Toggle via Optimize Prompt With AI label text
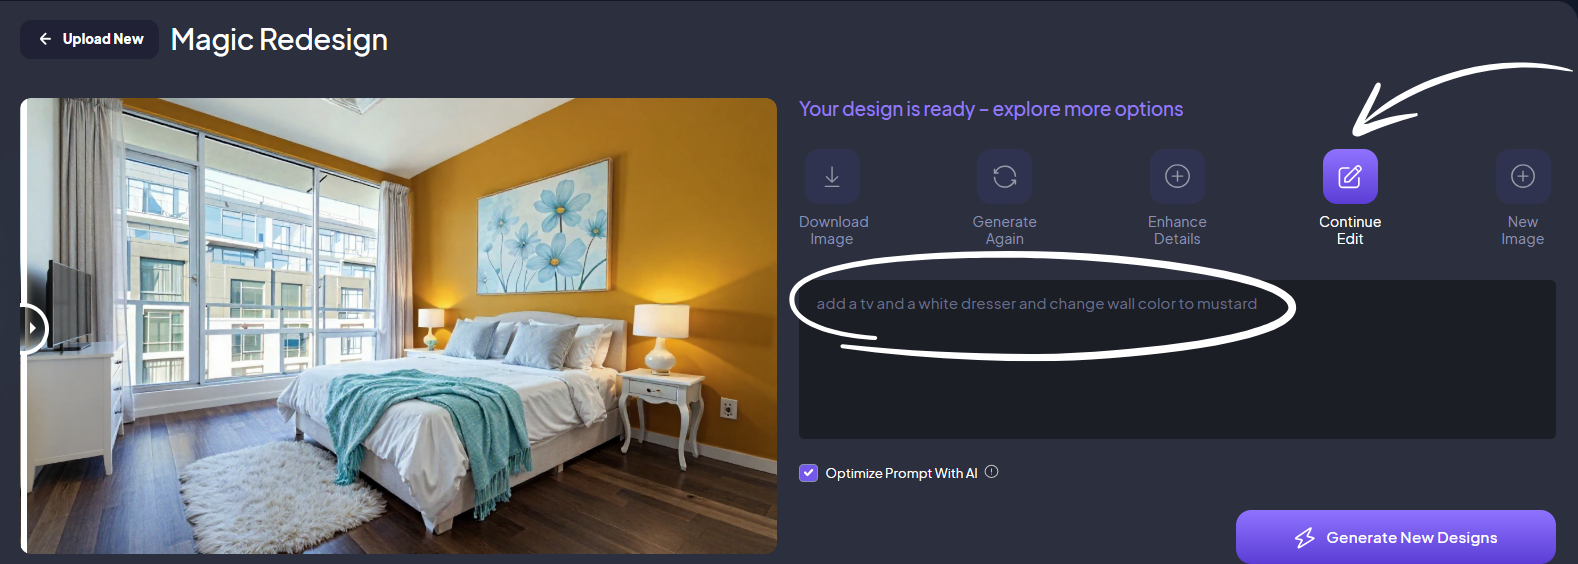The width and height of the screenshot is (1578, 564). 901,473
